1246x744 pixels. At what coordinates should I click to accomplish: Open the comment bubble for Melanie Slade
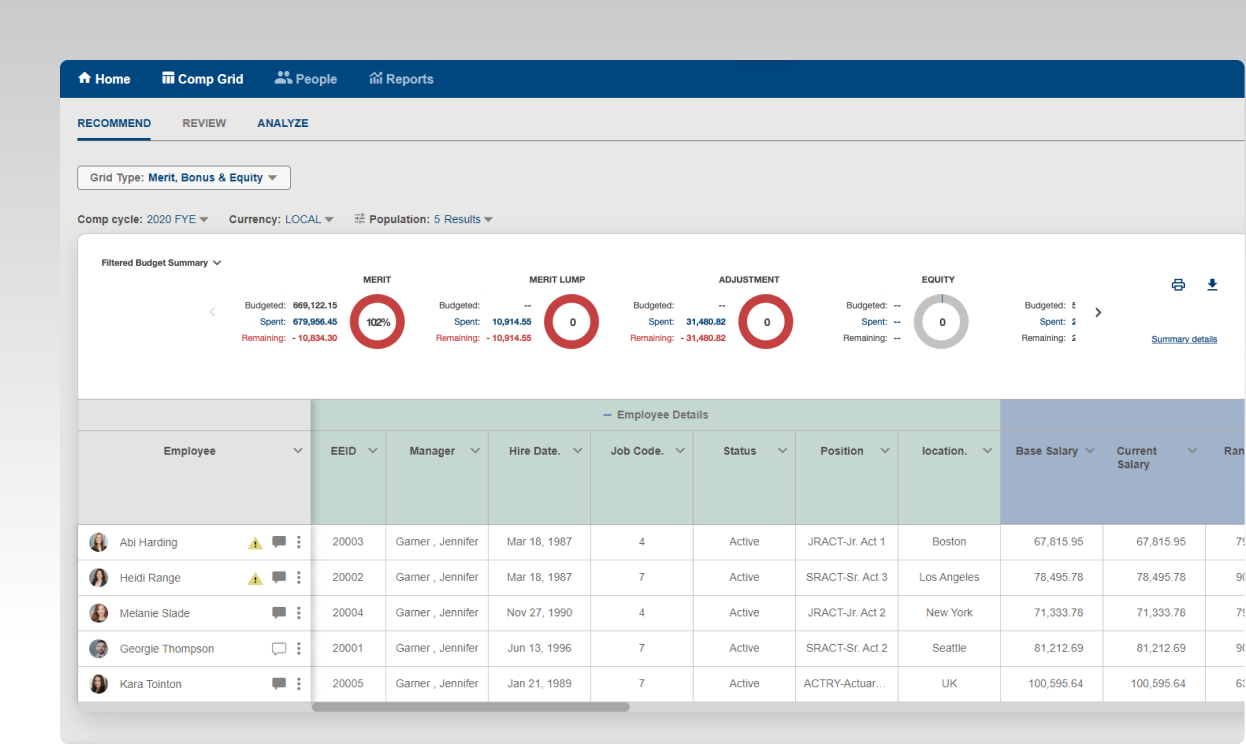coord(279,612)
